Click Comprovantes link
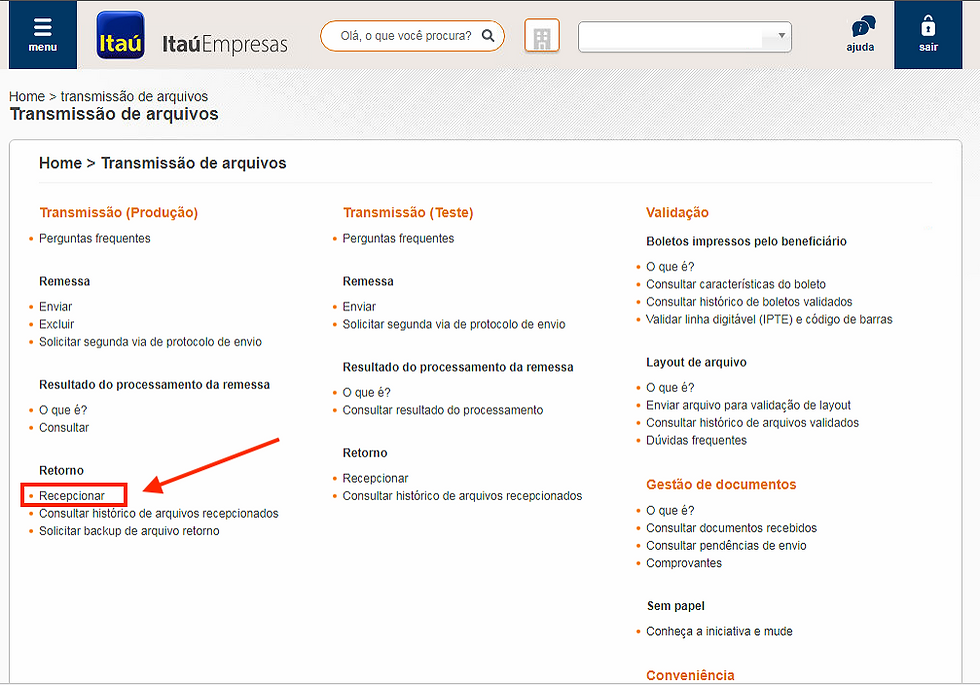 [x=684, y=562]
